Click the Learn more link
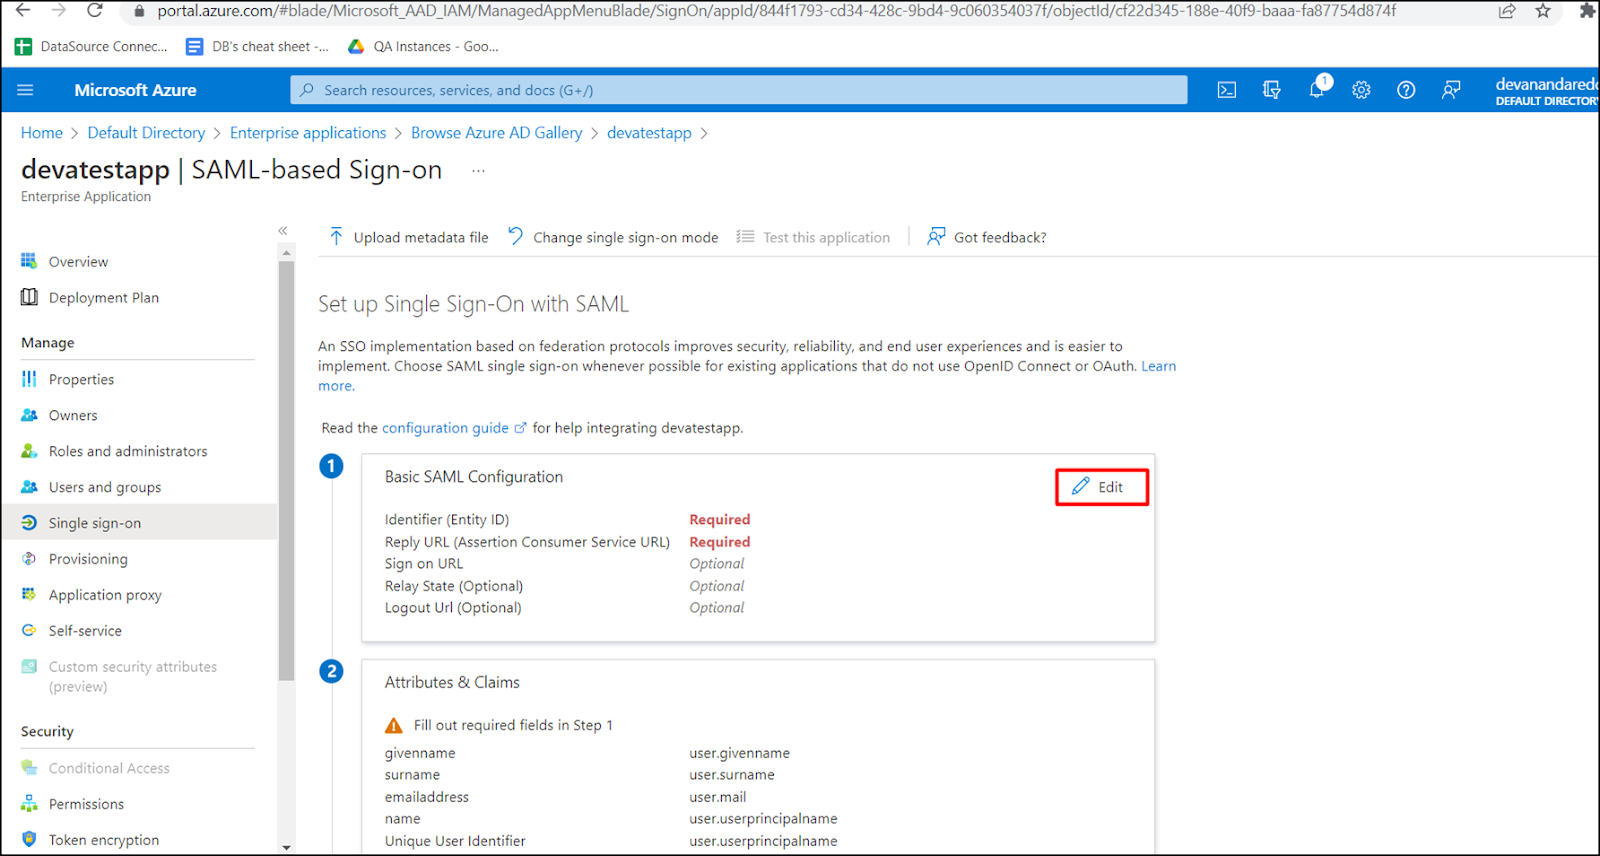This screenshot has height=856, width=1600. point(1158,366)
